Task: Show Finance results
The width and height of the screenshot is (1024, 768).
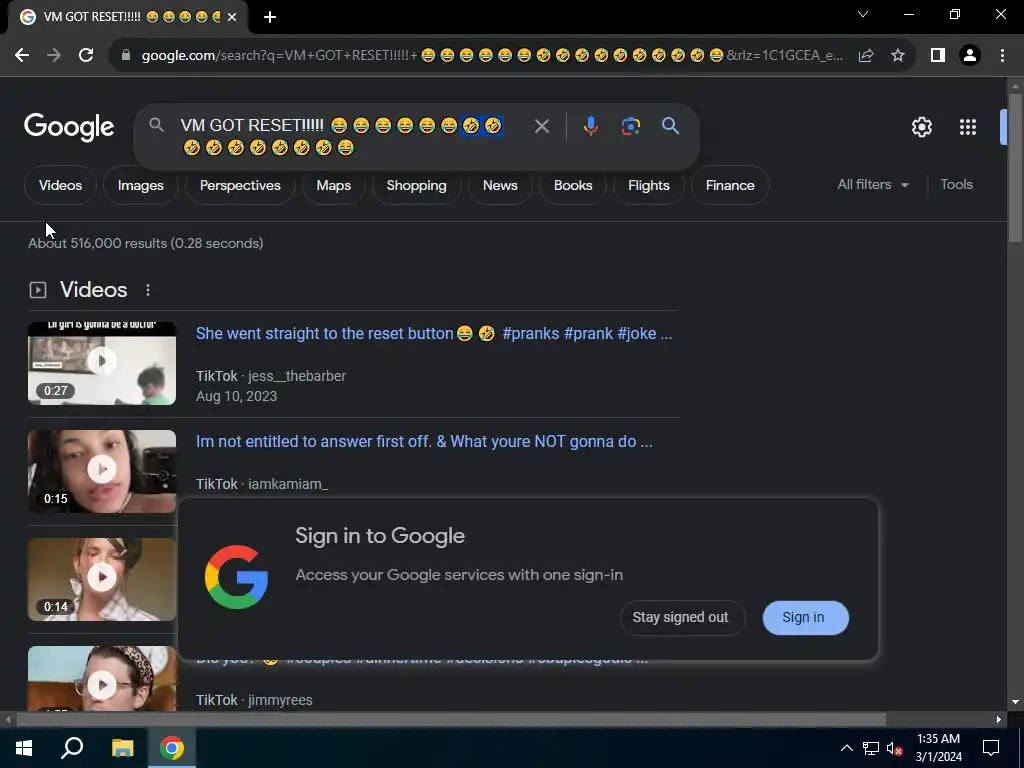Action: click(730, 185)
